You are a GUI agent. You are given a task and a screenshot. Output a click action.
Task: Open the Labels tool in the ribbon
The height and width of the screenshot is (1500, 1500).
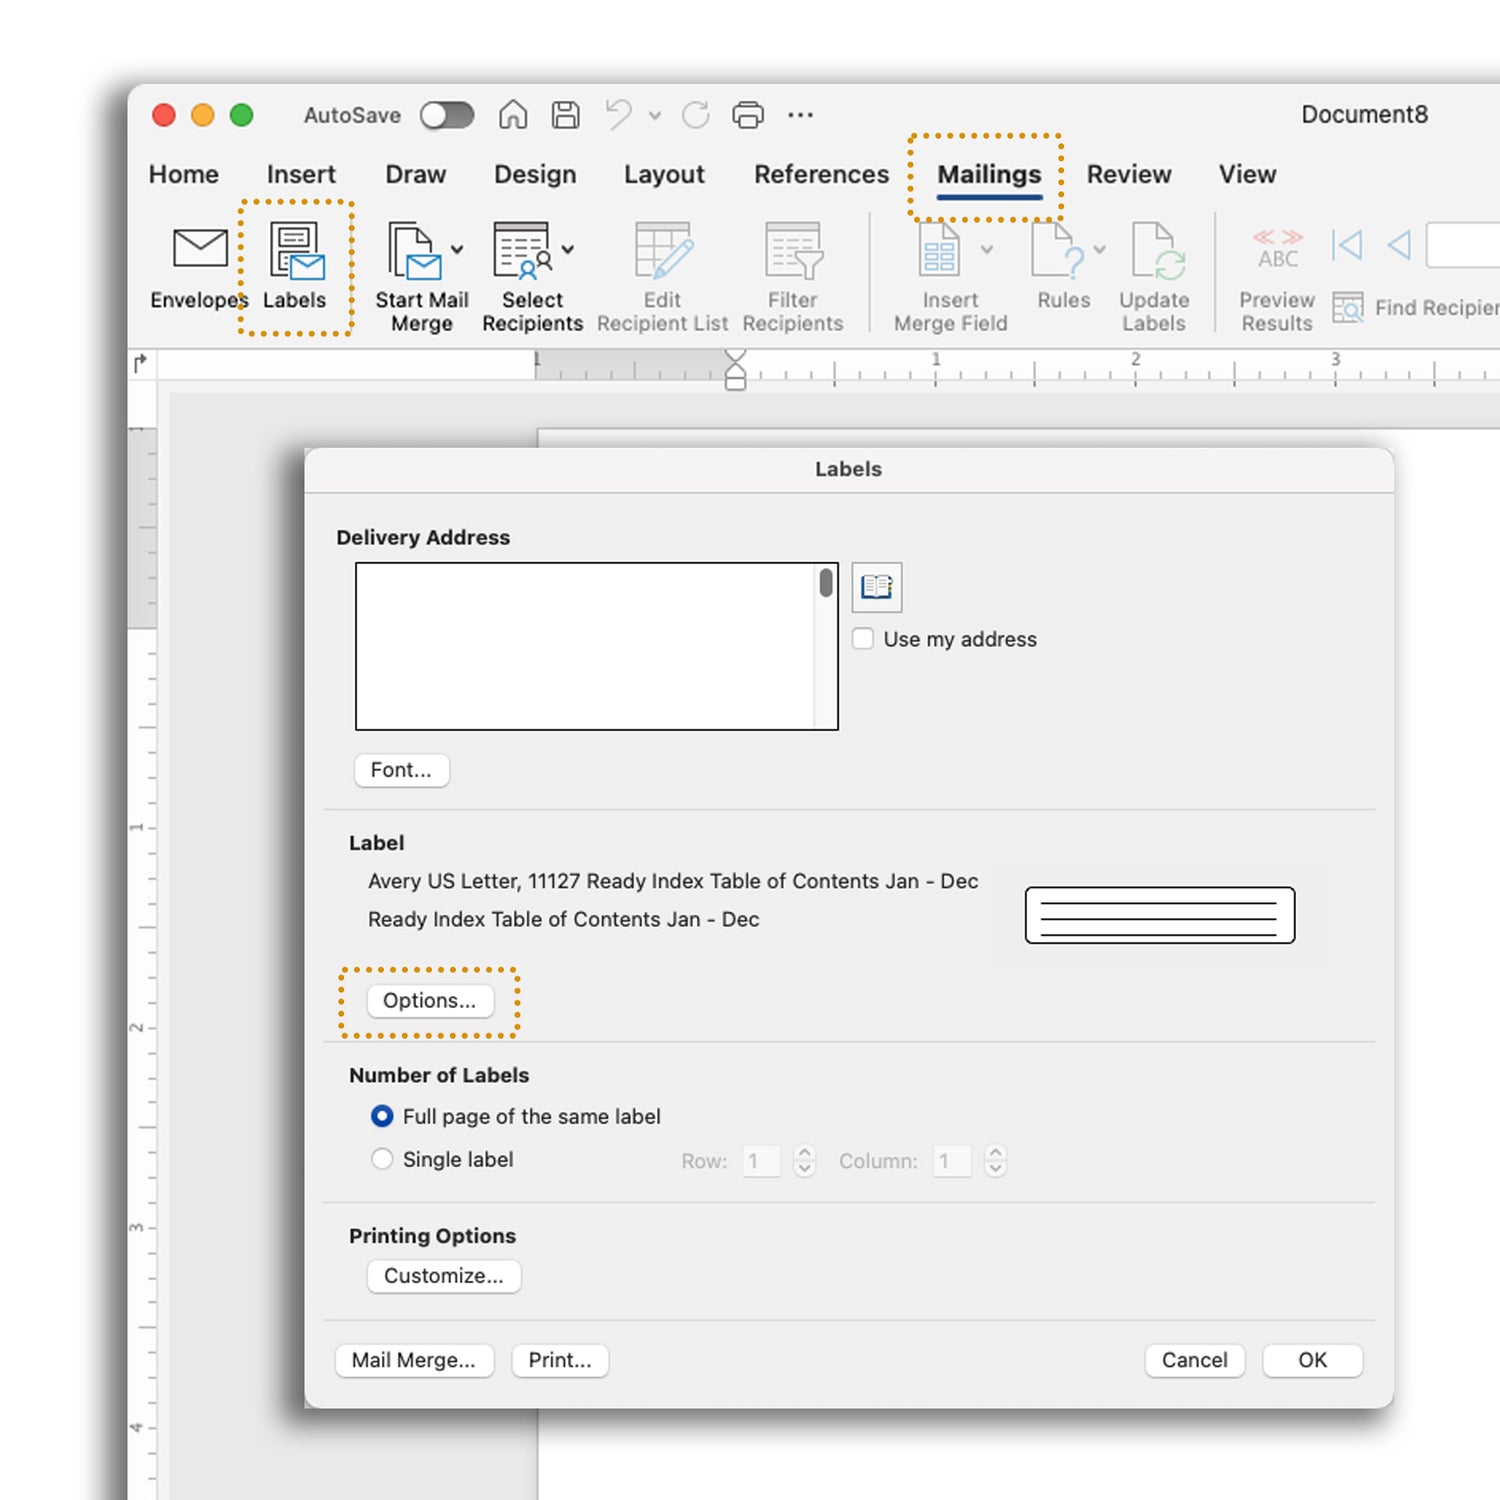pos(295,252)
